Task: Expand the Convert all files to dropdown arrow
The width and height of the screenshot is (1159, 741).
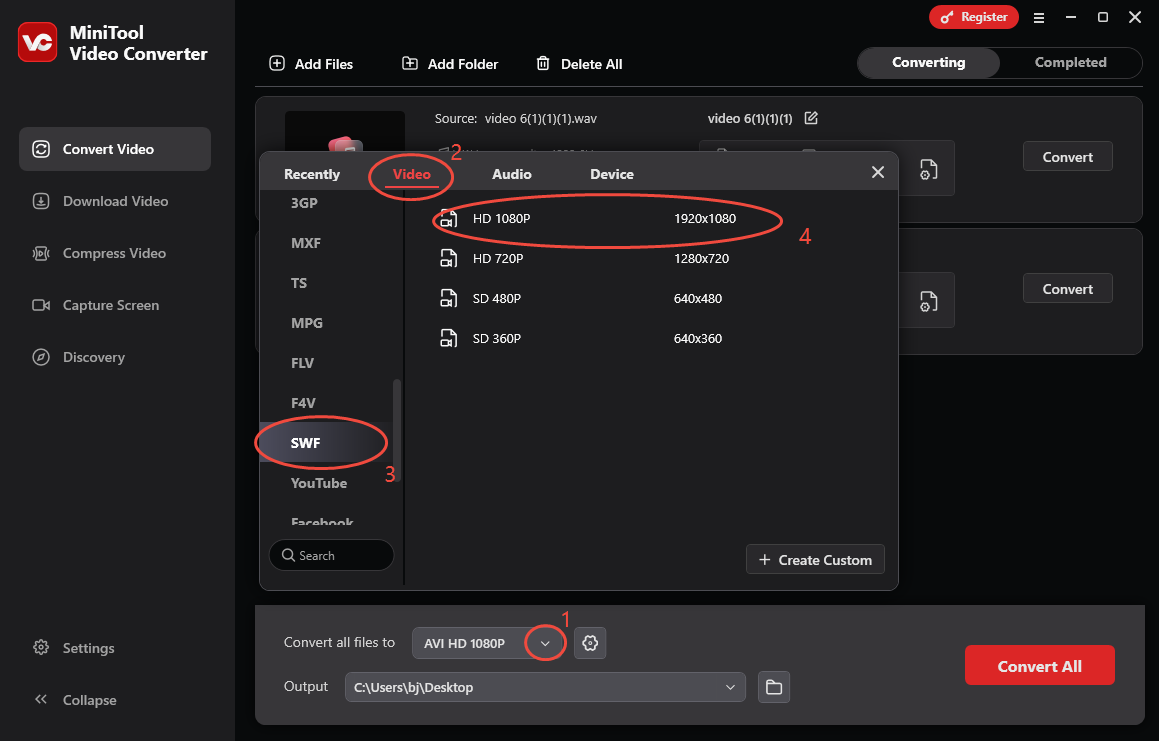Action: 545,643
